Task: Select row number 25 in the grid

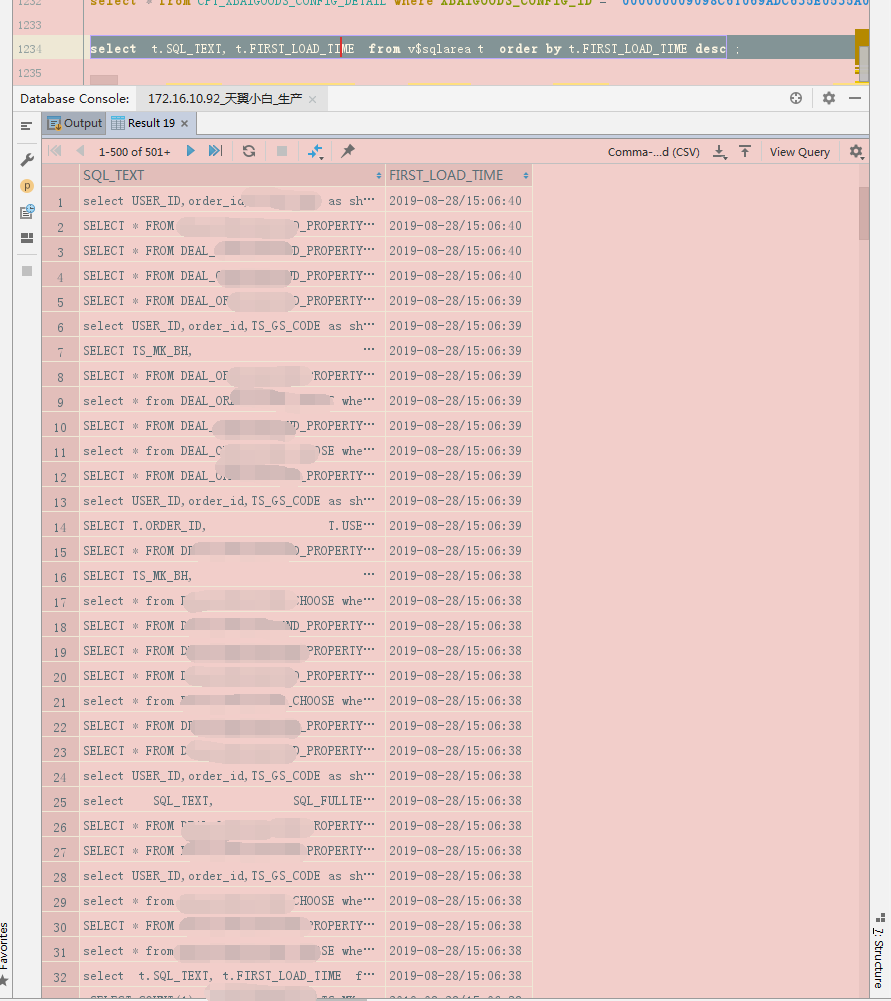Action: [61, 802]
